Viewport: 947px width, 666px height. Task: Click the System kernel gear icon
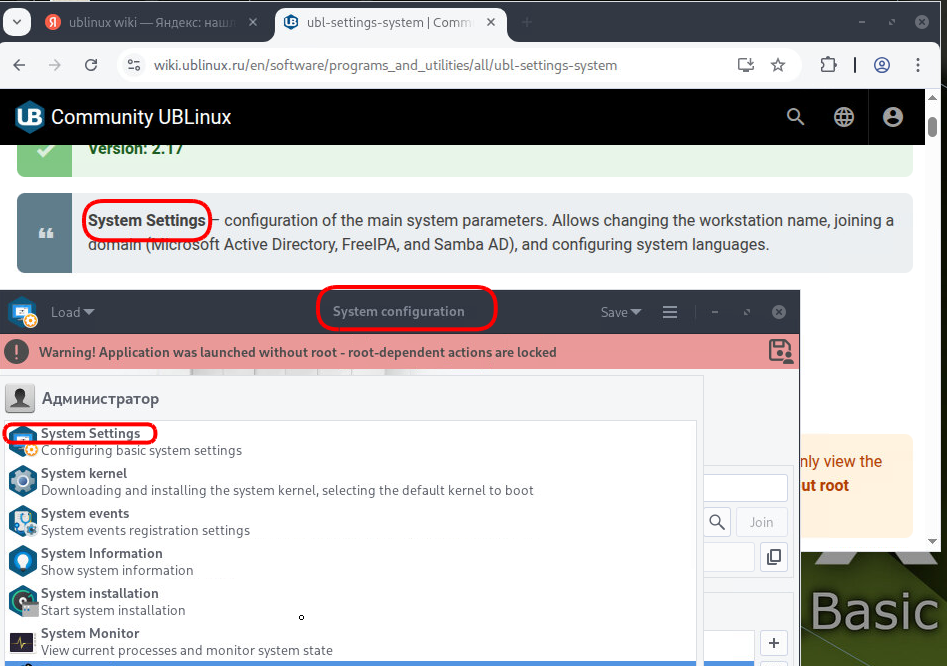point(23,481)
